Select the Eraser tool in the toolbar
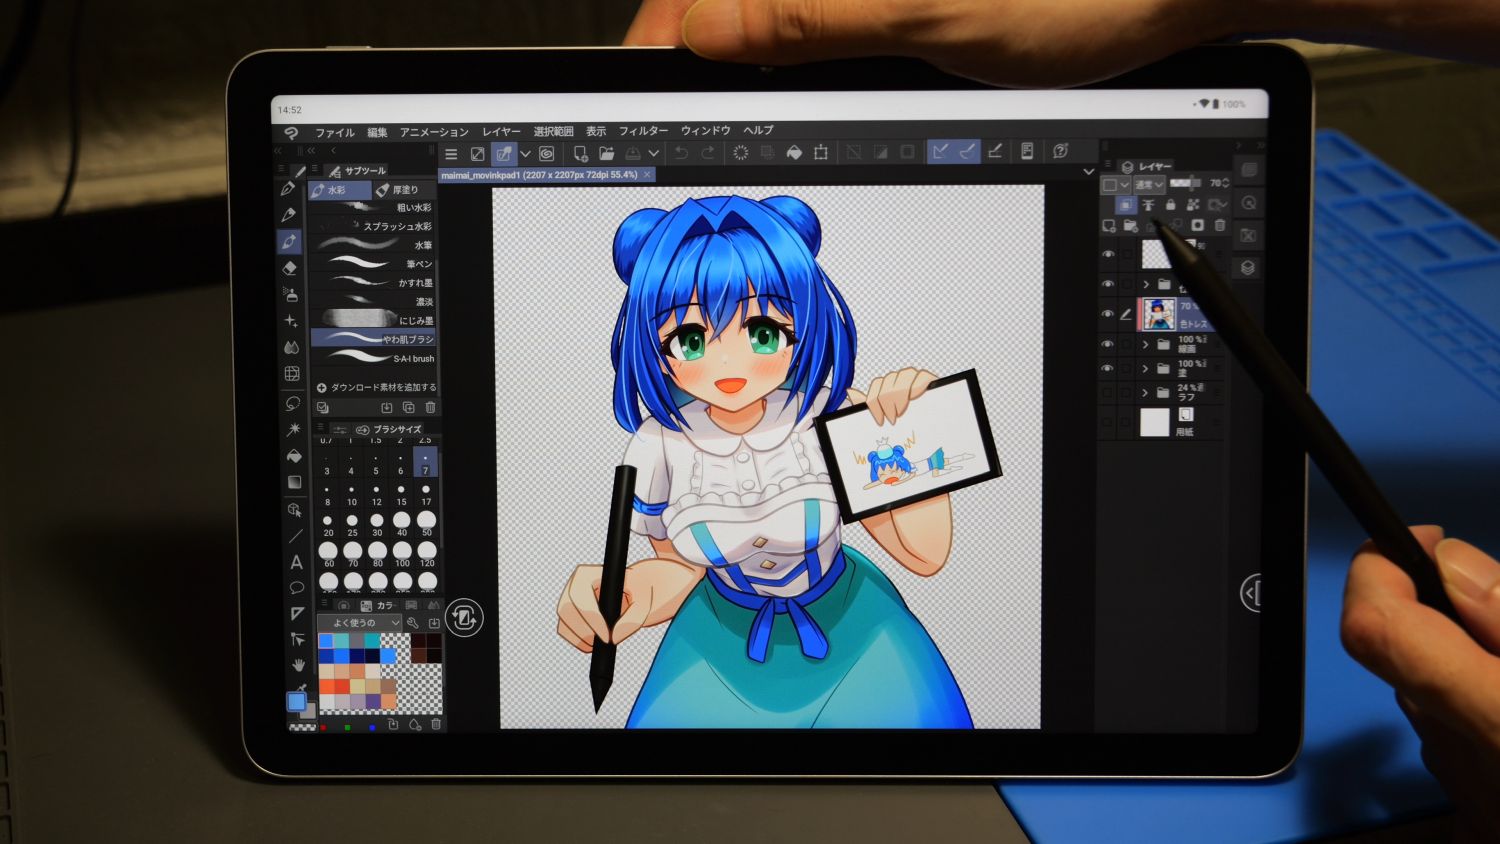Viewport: 1500px width, 844px height. coord(290,268)
